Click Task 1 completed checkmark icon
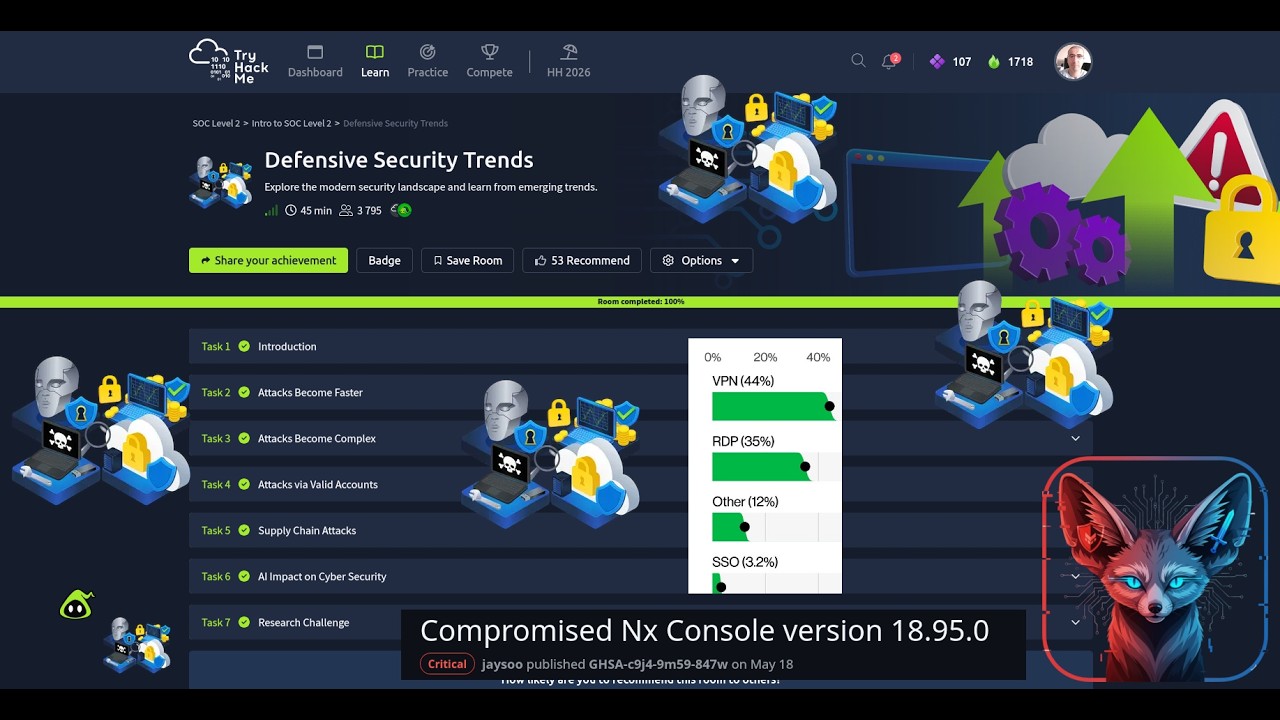Image resolution: width=1280 pixels, height=720 pixels. coord(244,347)
